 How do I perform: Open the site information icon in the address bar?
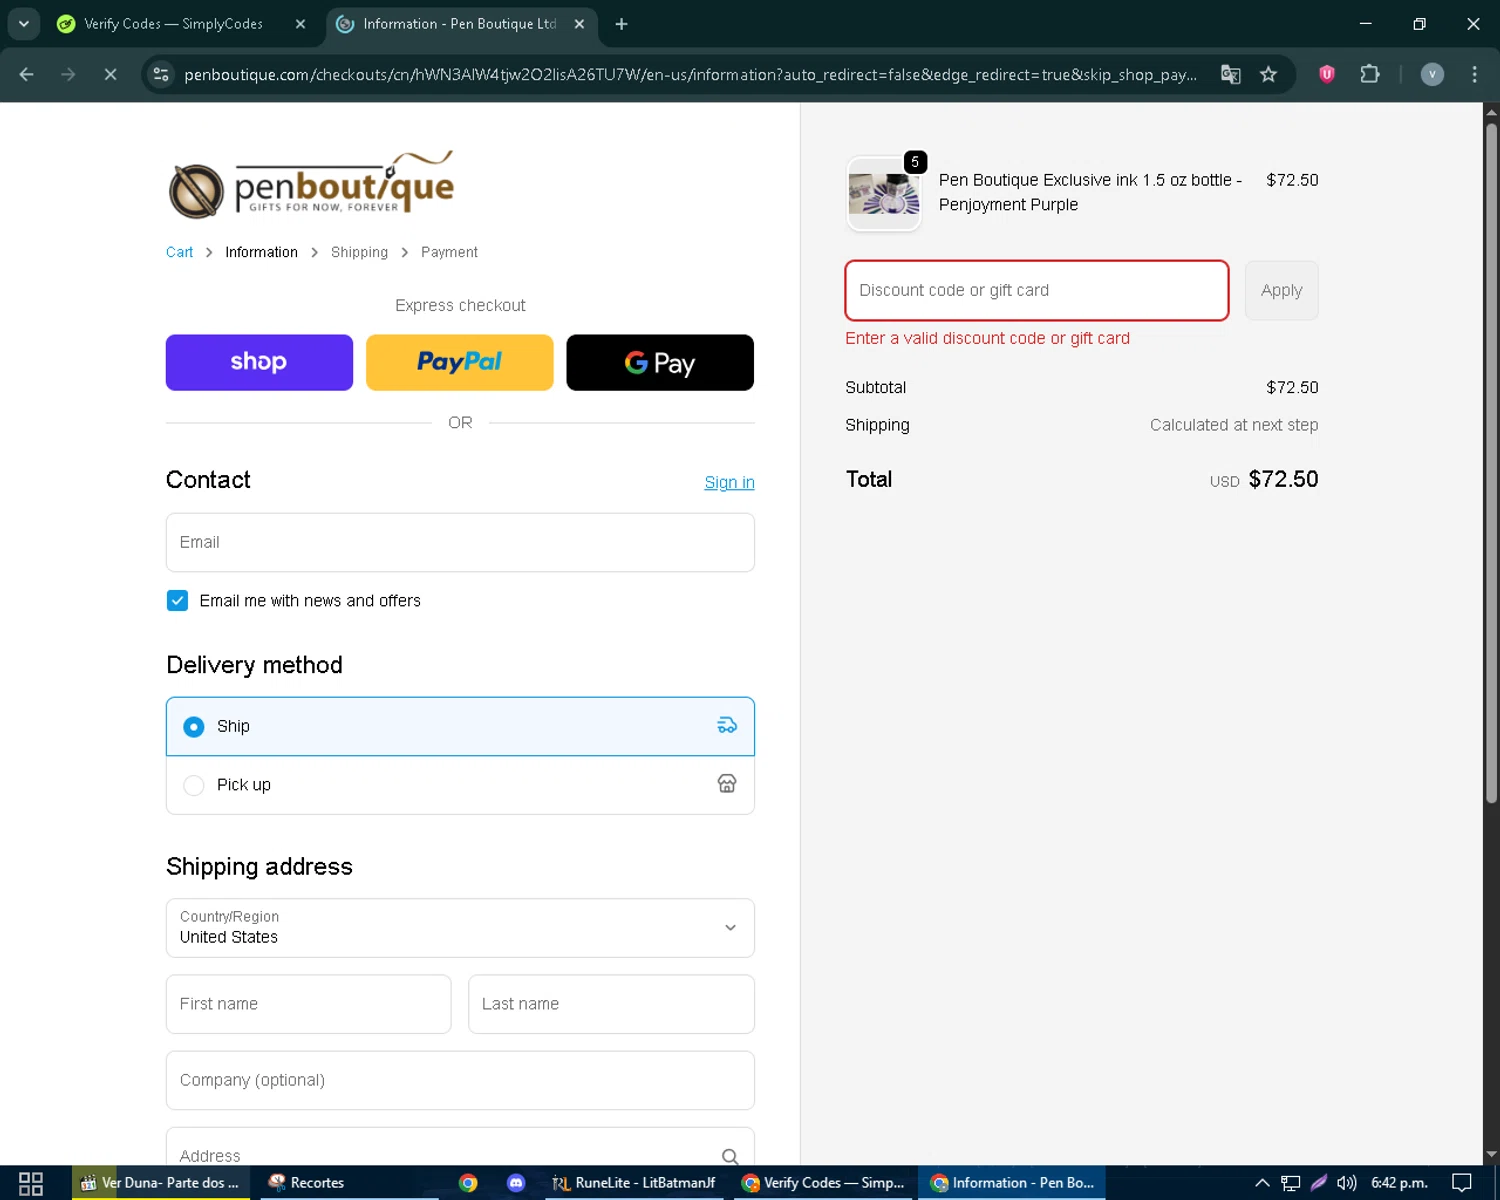161,74
